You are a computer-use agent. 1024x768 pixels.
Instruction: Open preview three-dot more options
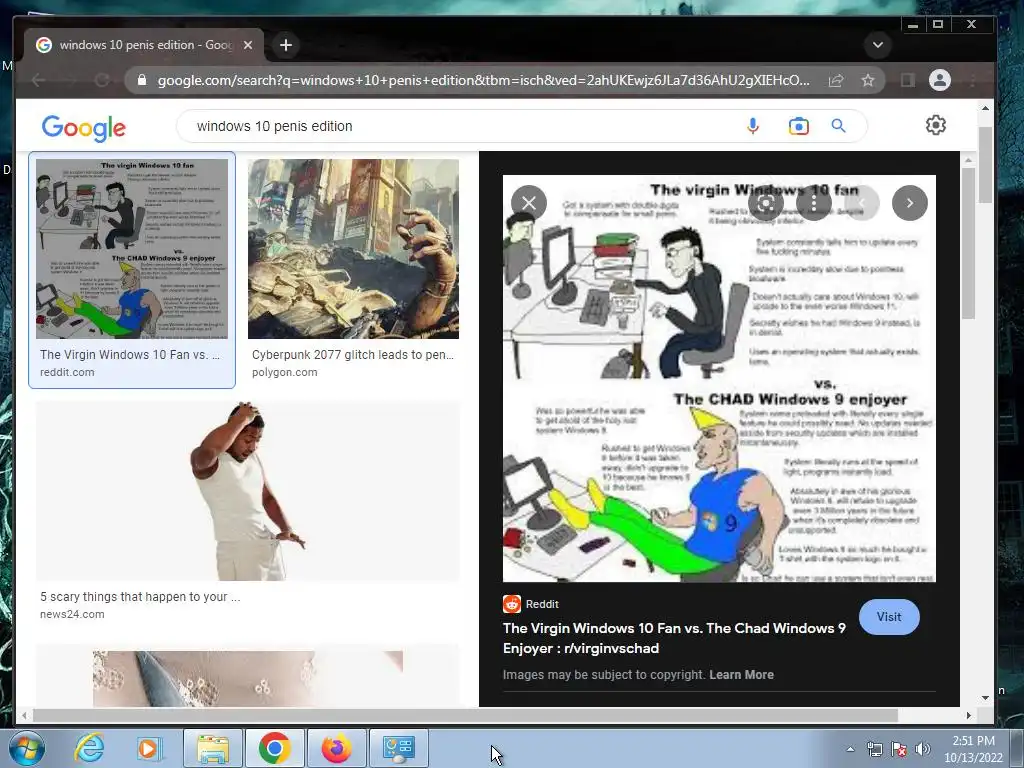[814, 203]
